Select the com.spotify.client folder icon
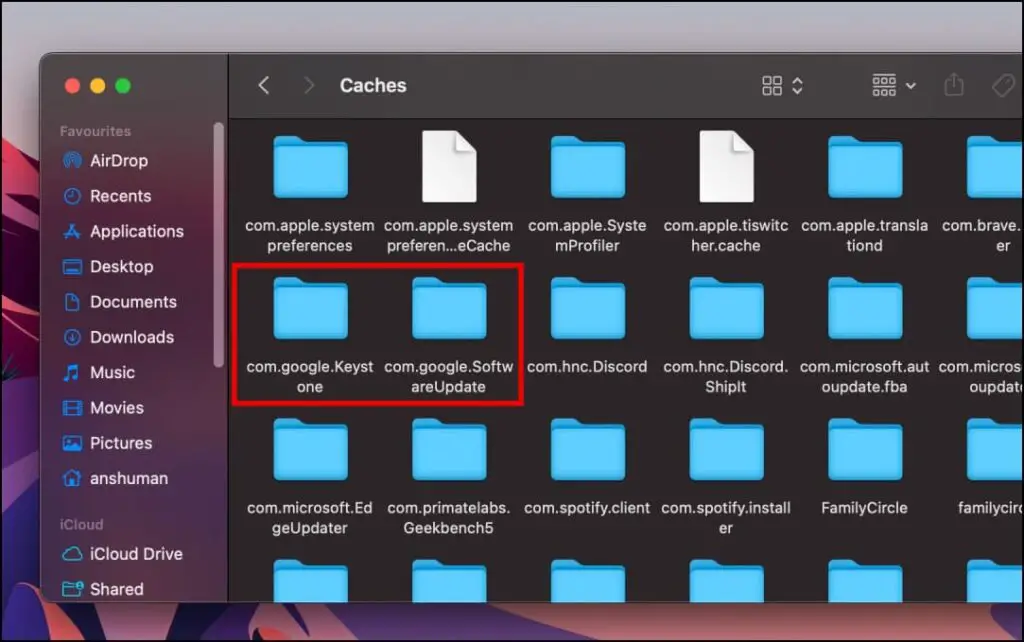Viewport: 1024px width, 642px height. pos(588,449)
